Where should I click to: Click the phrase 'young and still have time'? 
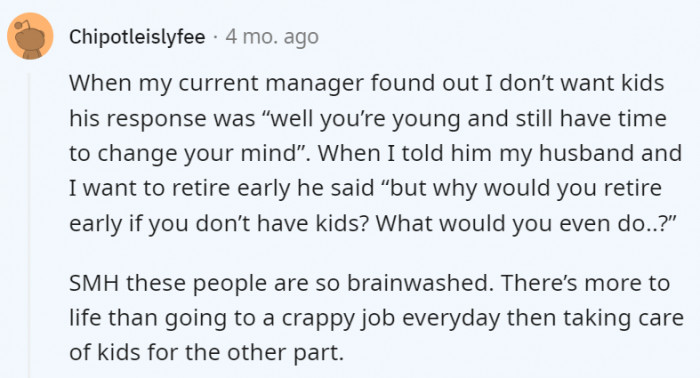[x=529, y=119]
